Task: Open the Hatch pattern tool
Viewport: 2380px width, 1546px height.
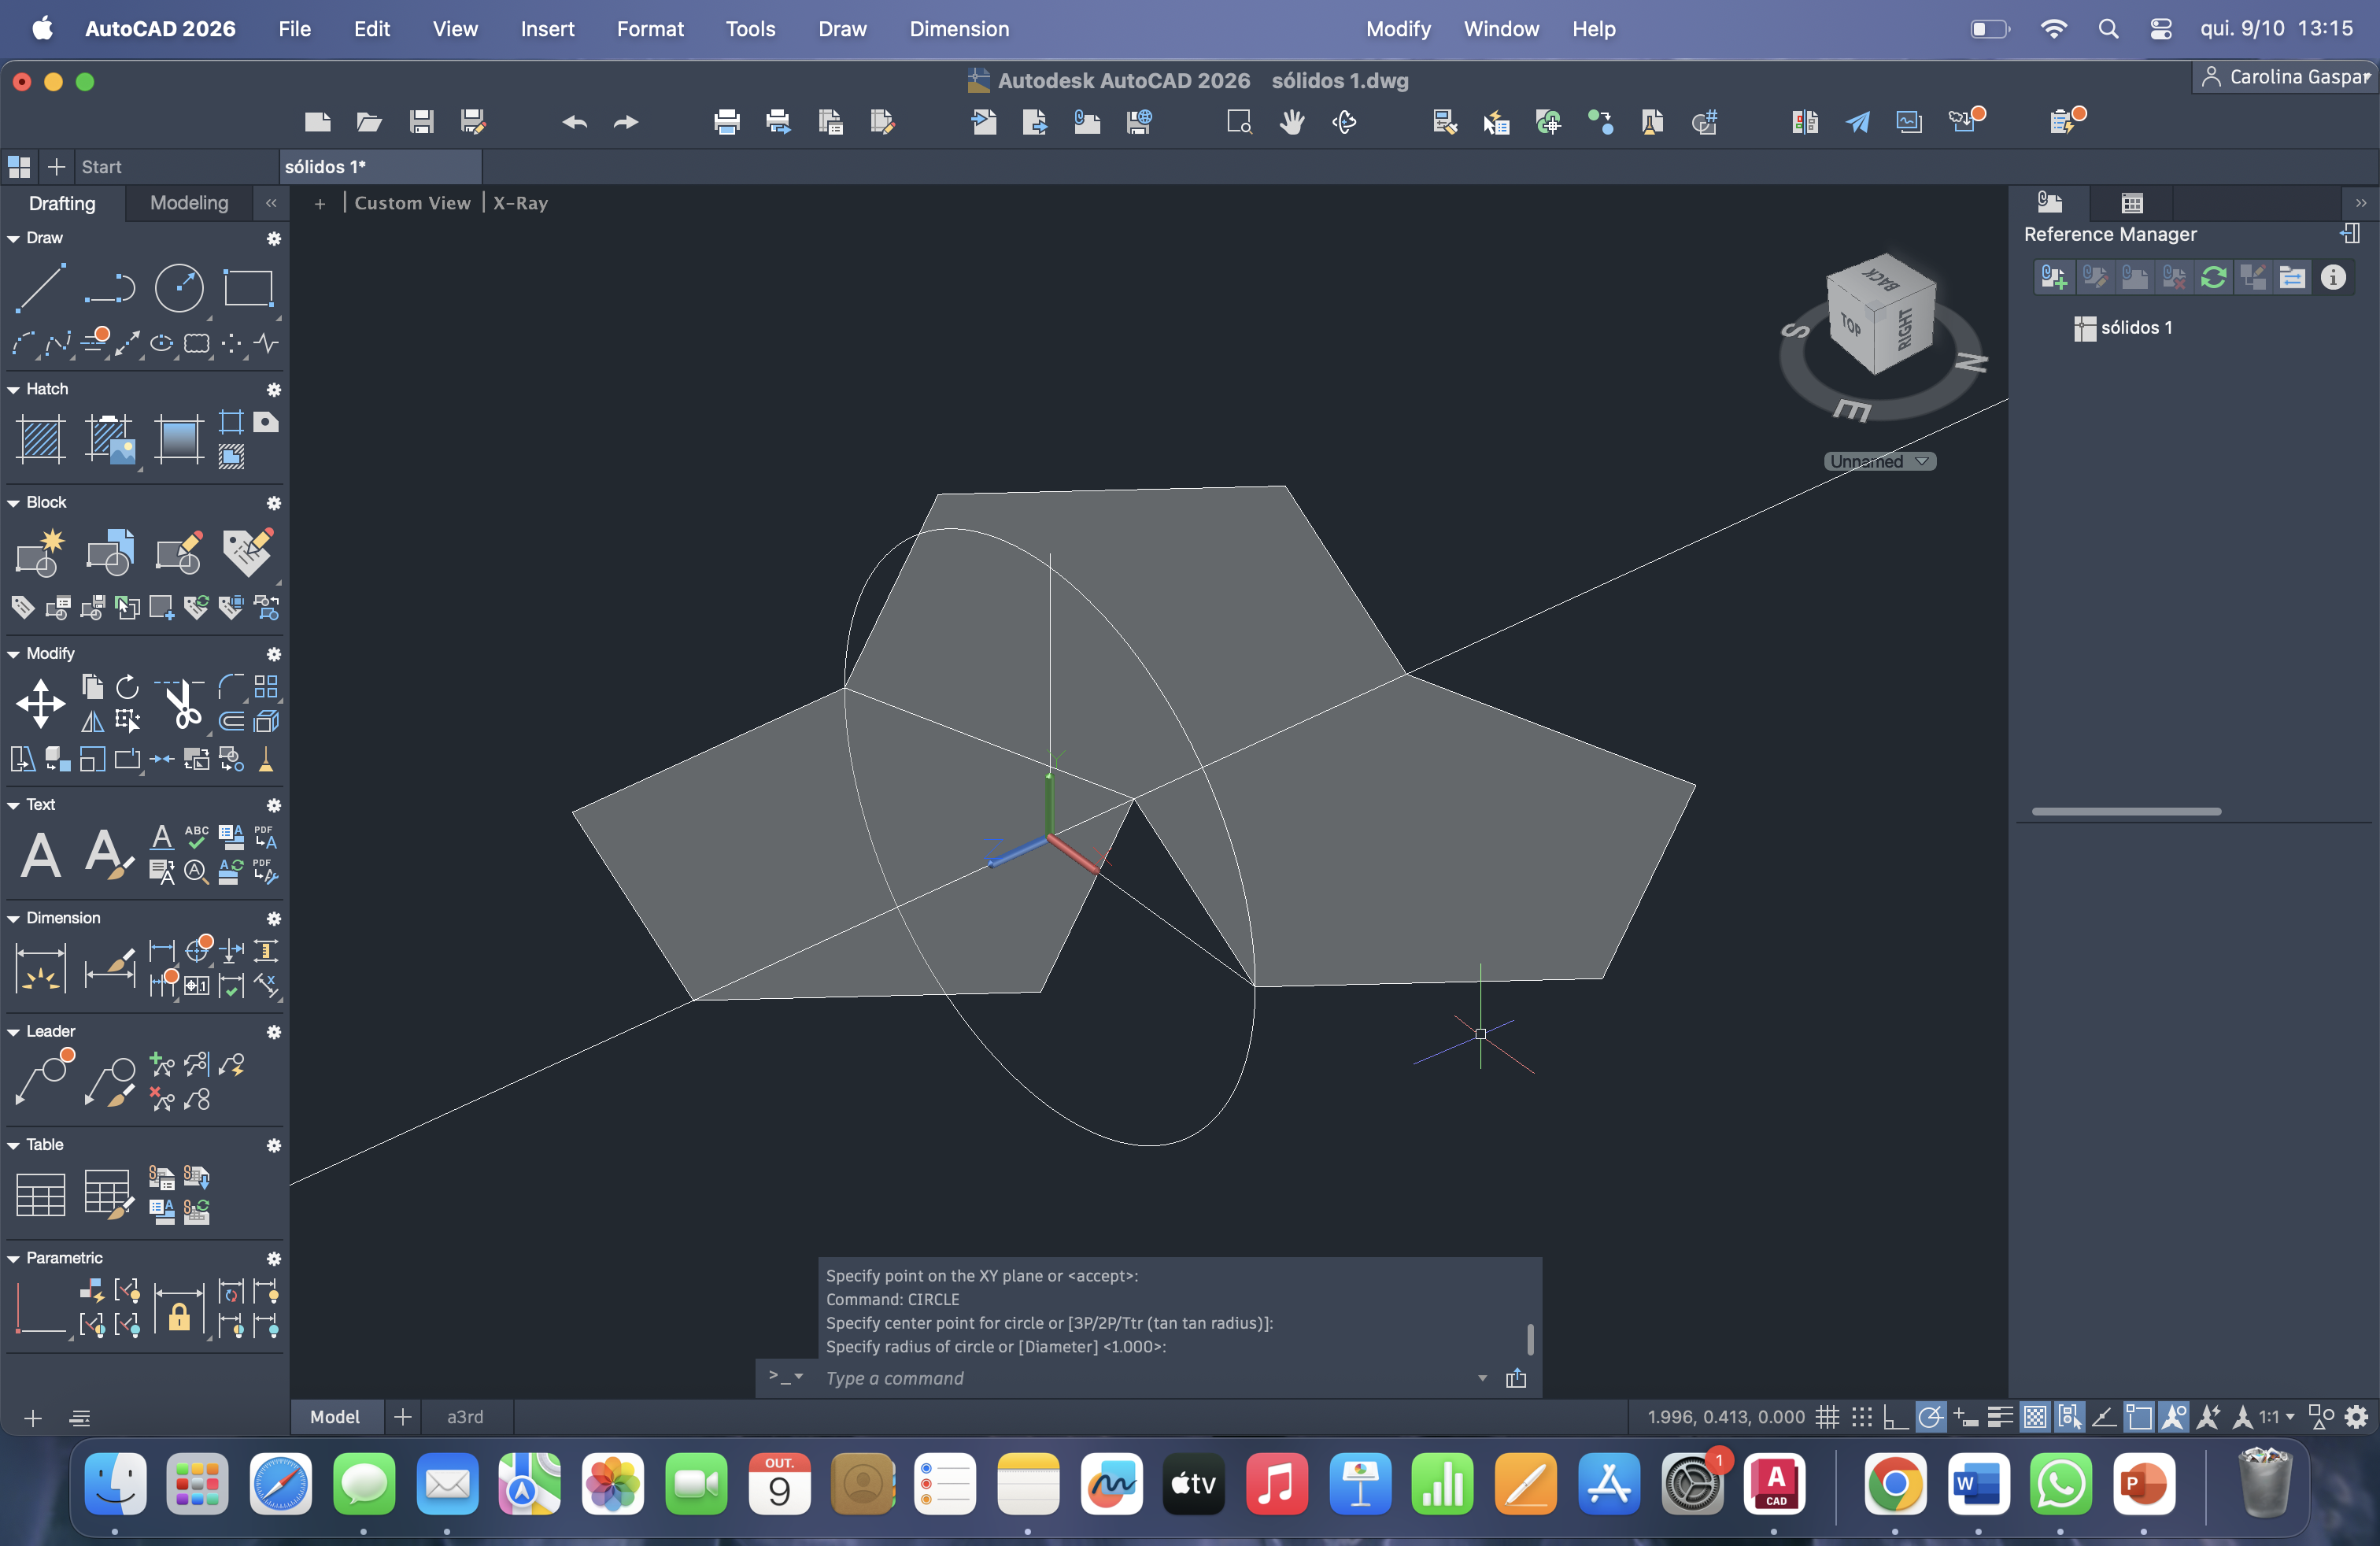Action: coord(40,438)
